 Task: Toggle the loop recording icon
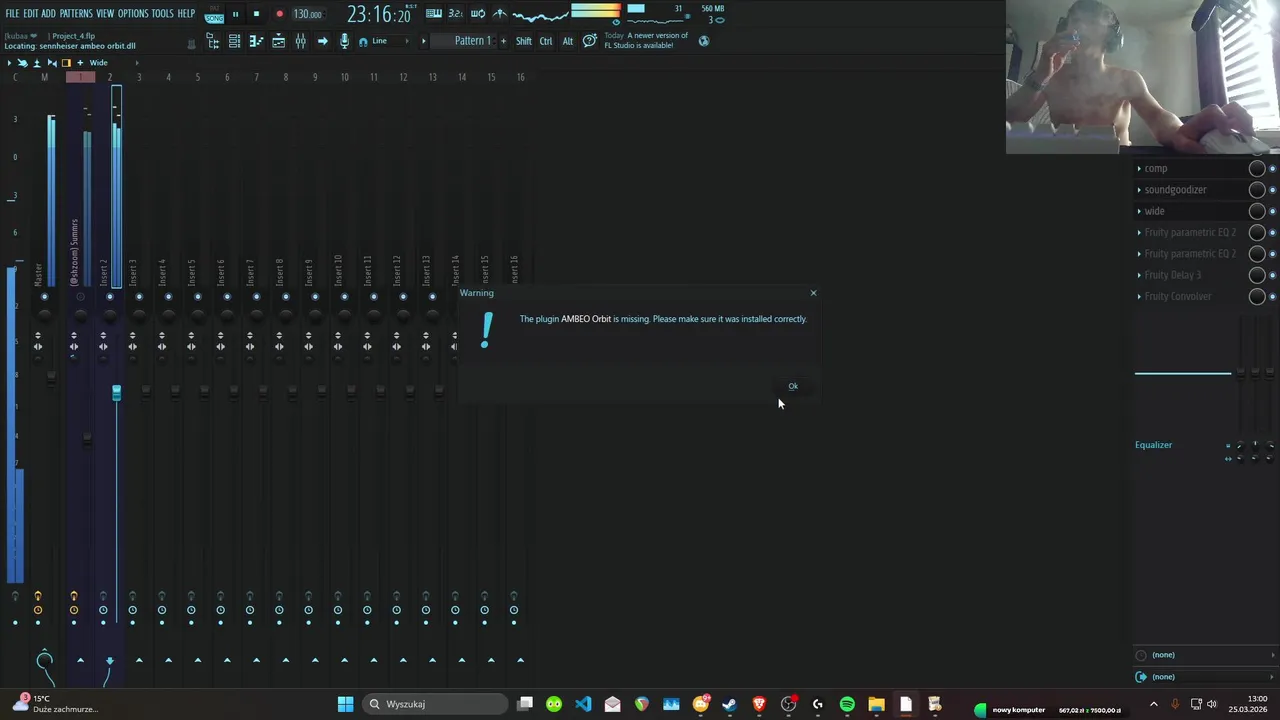(x=478, y=14)
